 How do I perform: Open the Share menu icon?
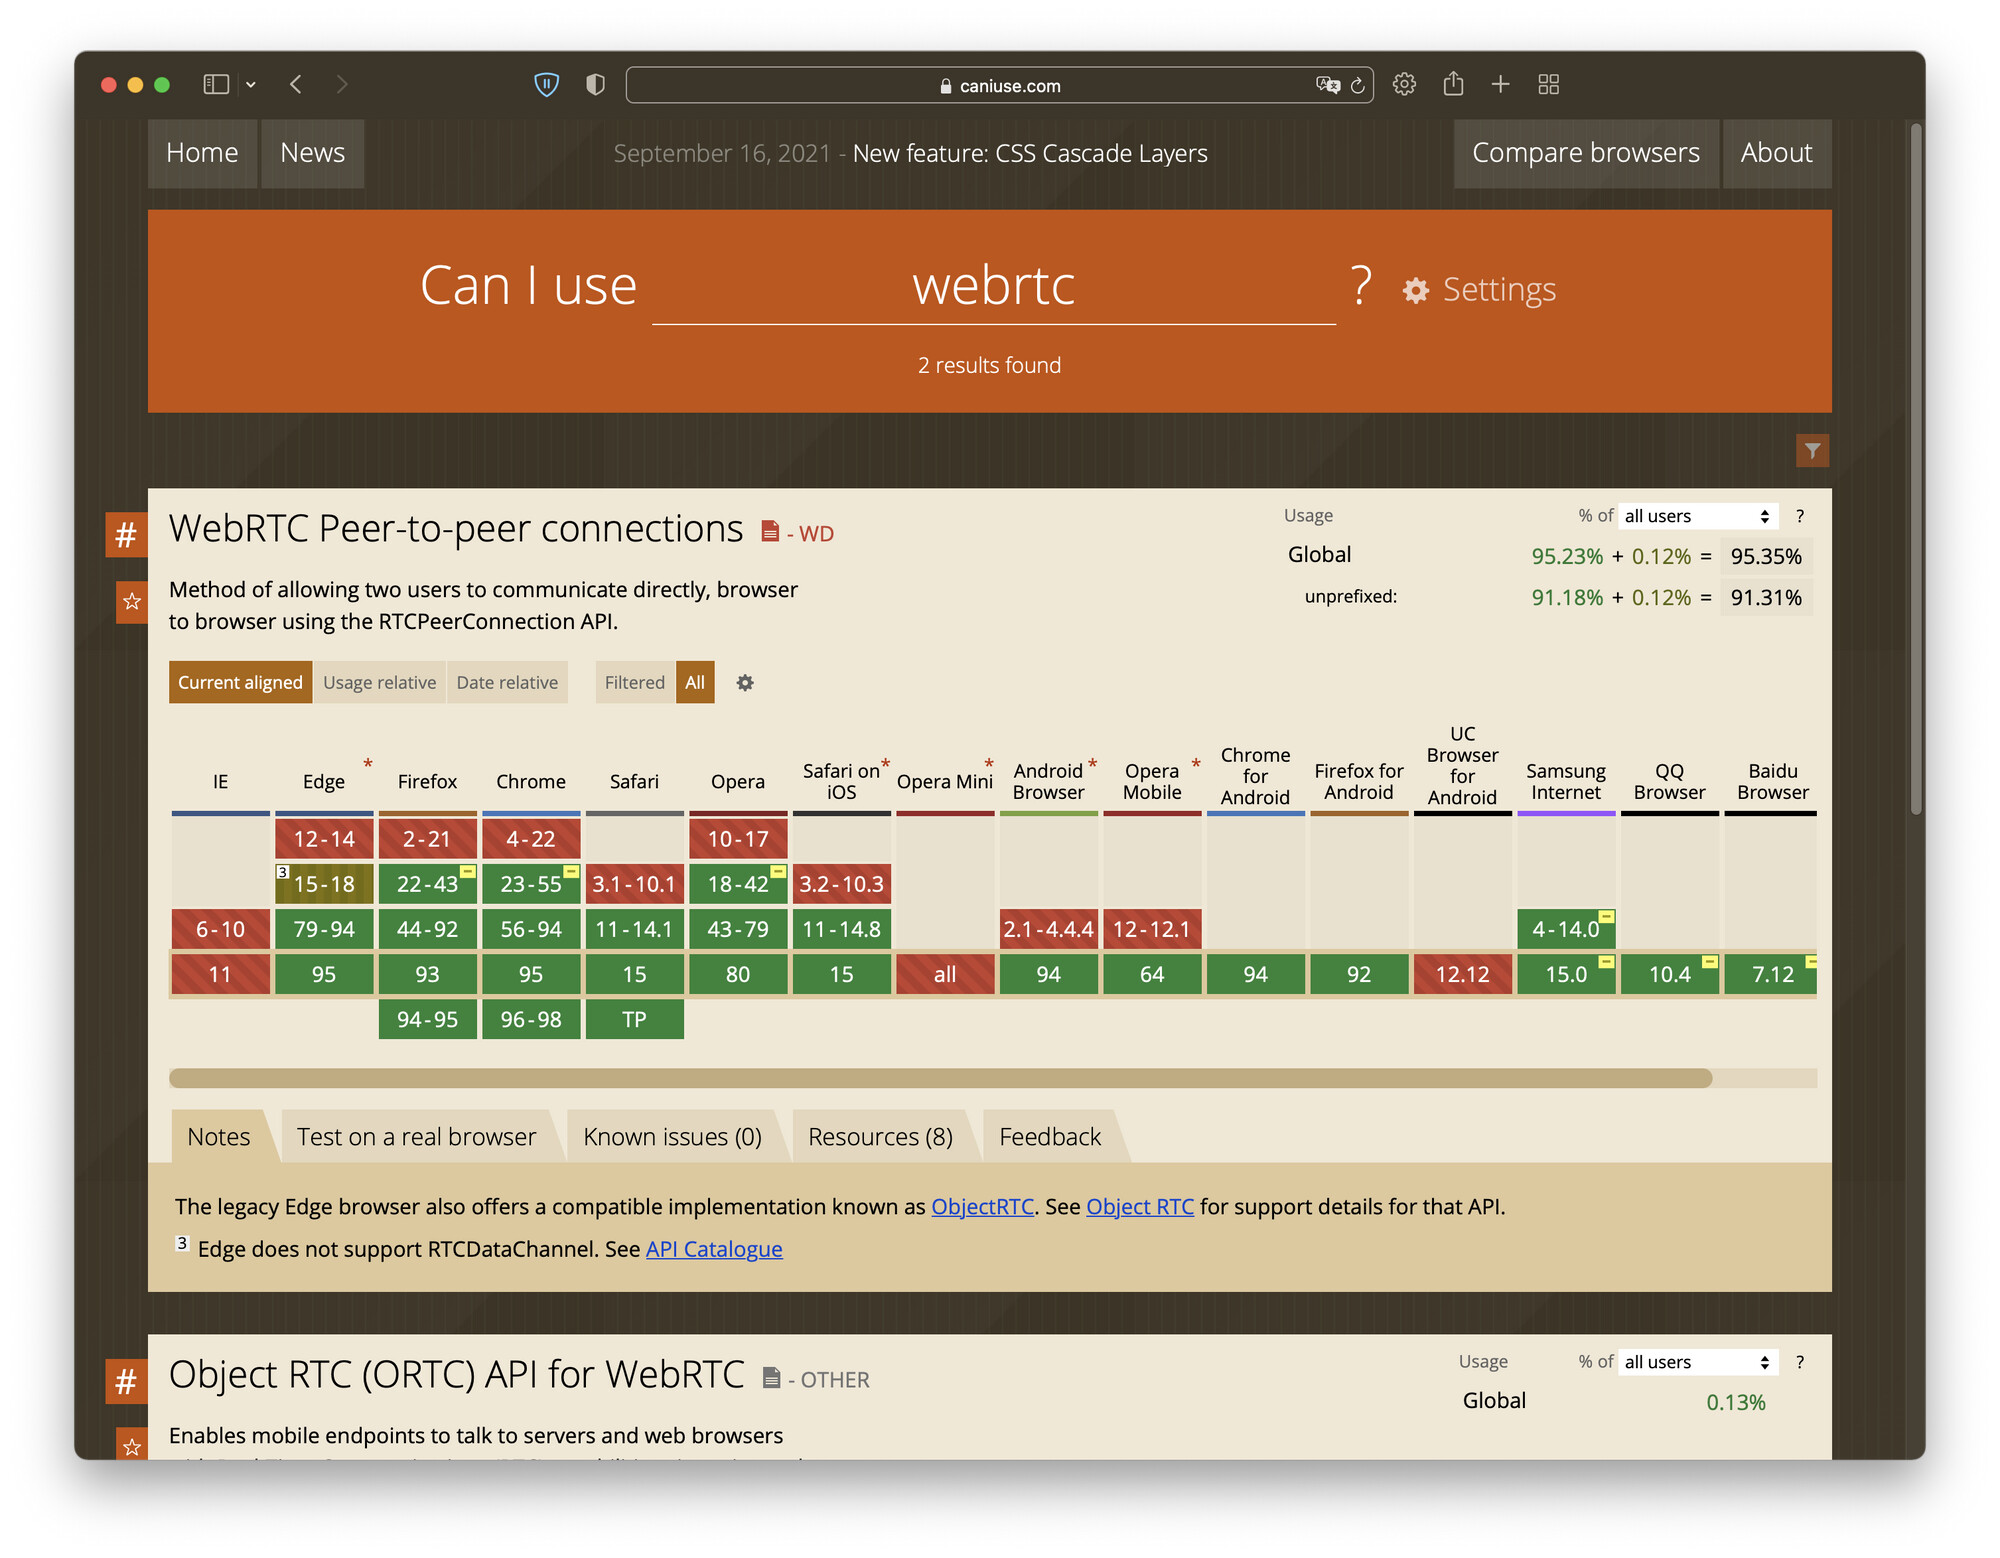[1453, 84]
